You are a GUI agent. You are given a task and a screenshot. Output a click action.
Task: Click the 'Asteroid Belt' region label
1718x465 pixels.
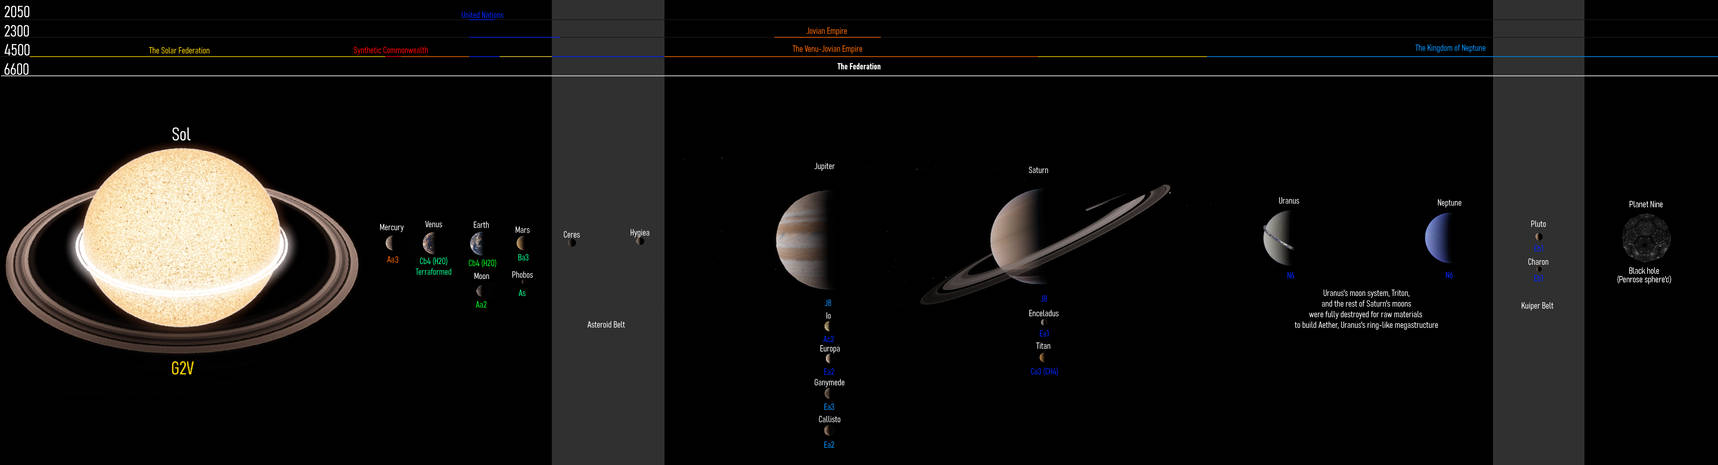click(x=606, y=325)
